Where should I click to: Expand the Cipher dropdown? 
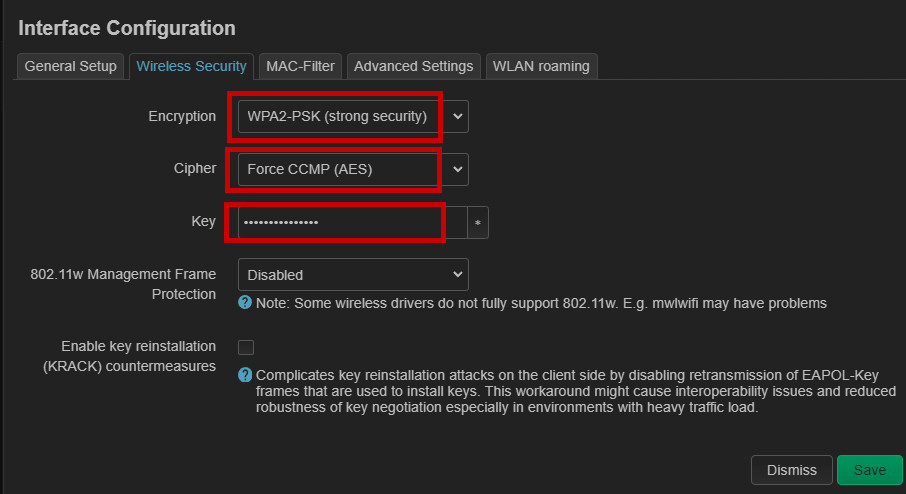click(340, 169)
